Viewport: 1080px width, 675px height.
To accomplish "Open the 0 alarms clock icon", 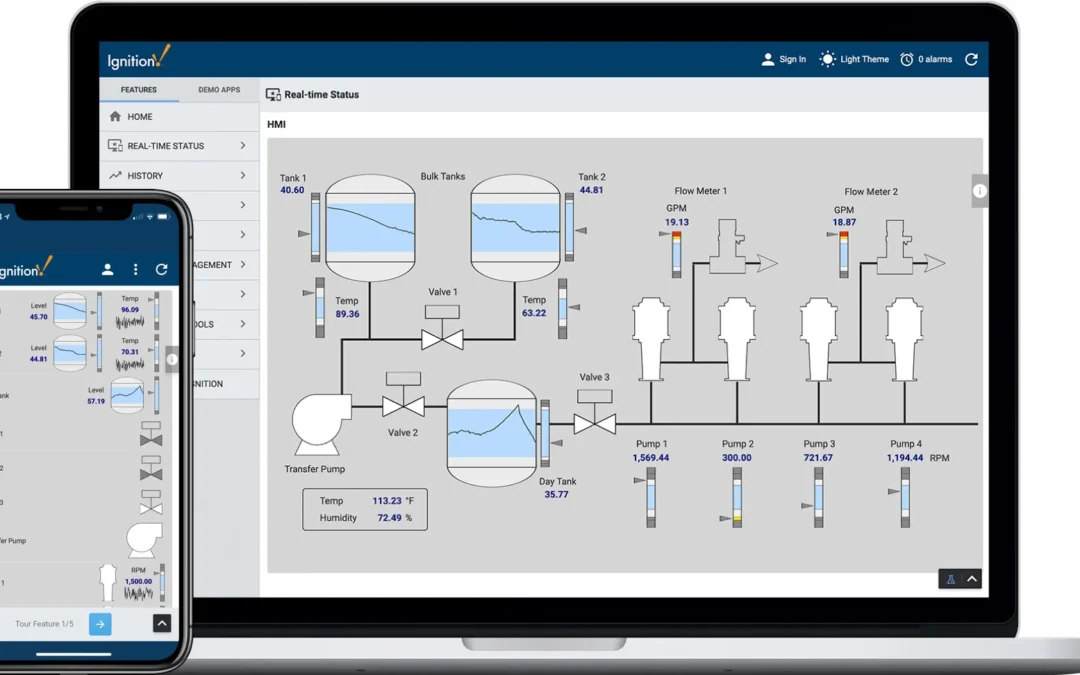I will [906, 59].
